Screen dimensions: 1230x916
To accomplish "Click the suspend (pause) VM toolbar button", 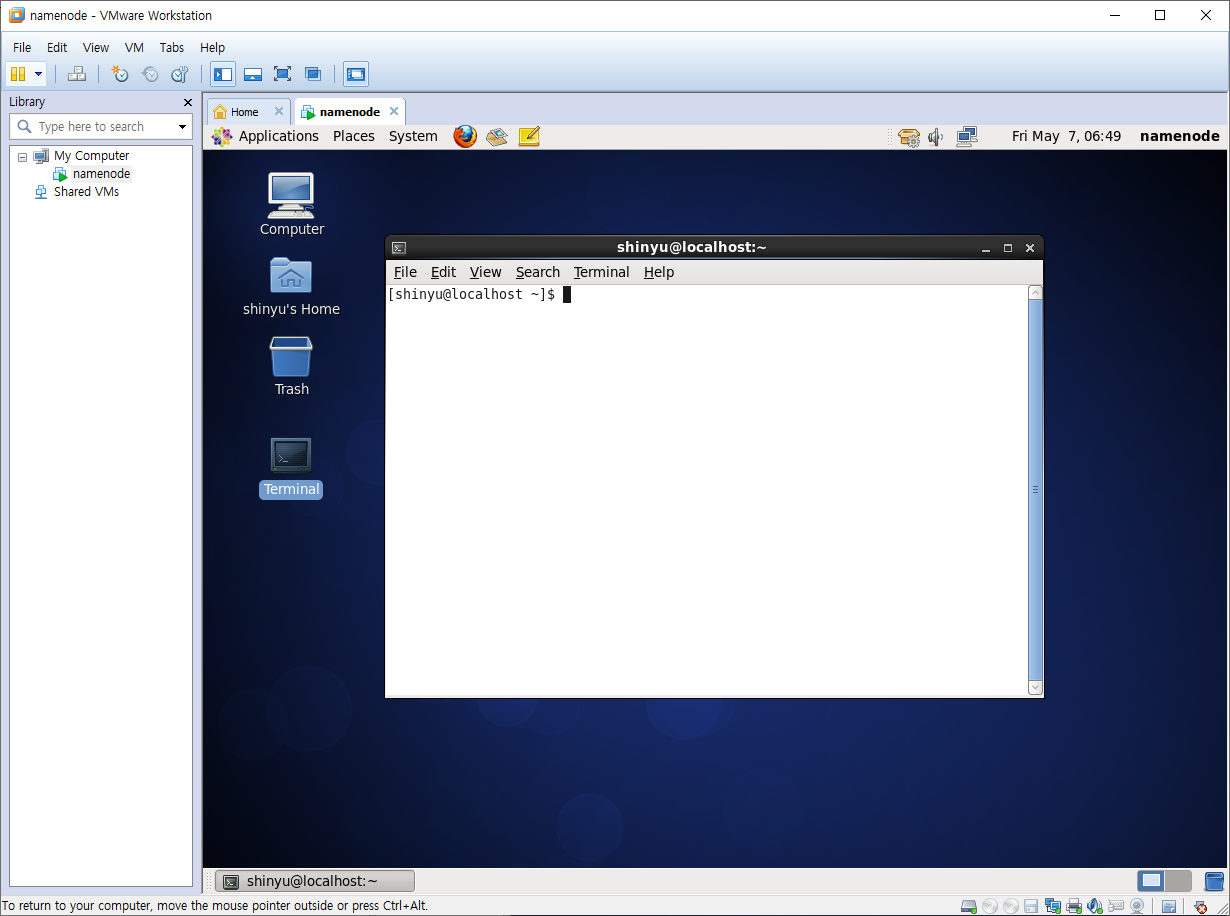I will (18, 74).
